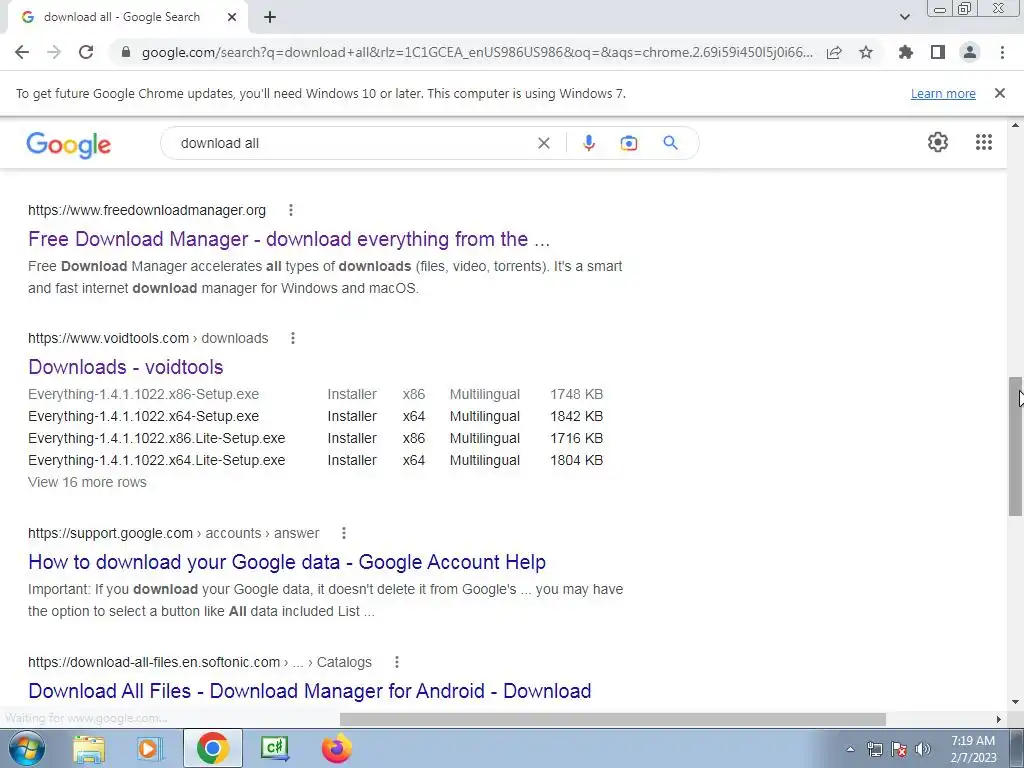Launch the media player taskbar icon
The width and height of the screenshot is (1024, 768).
(x=150, y=748)
